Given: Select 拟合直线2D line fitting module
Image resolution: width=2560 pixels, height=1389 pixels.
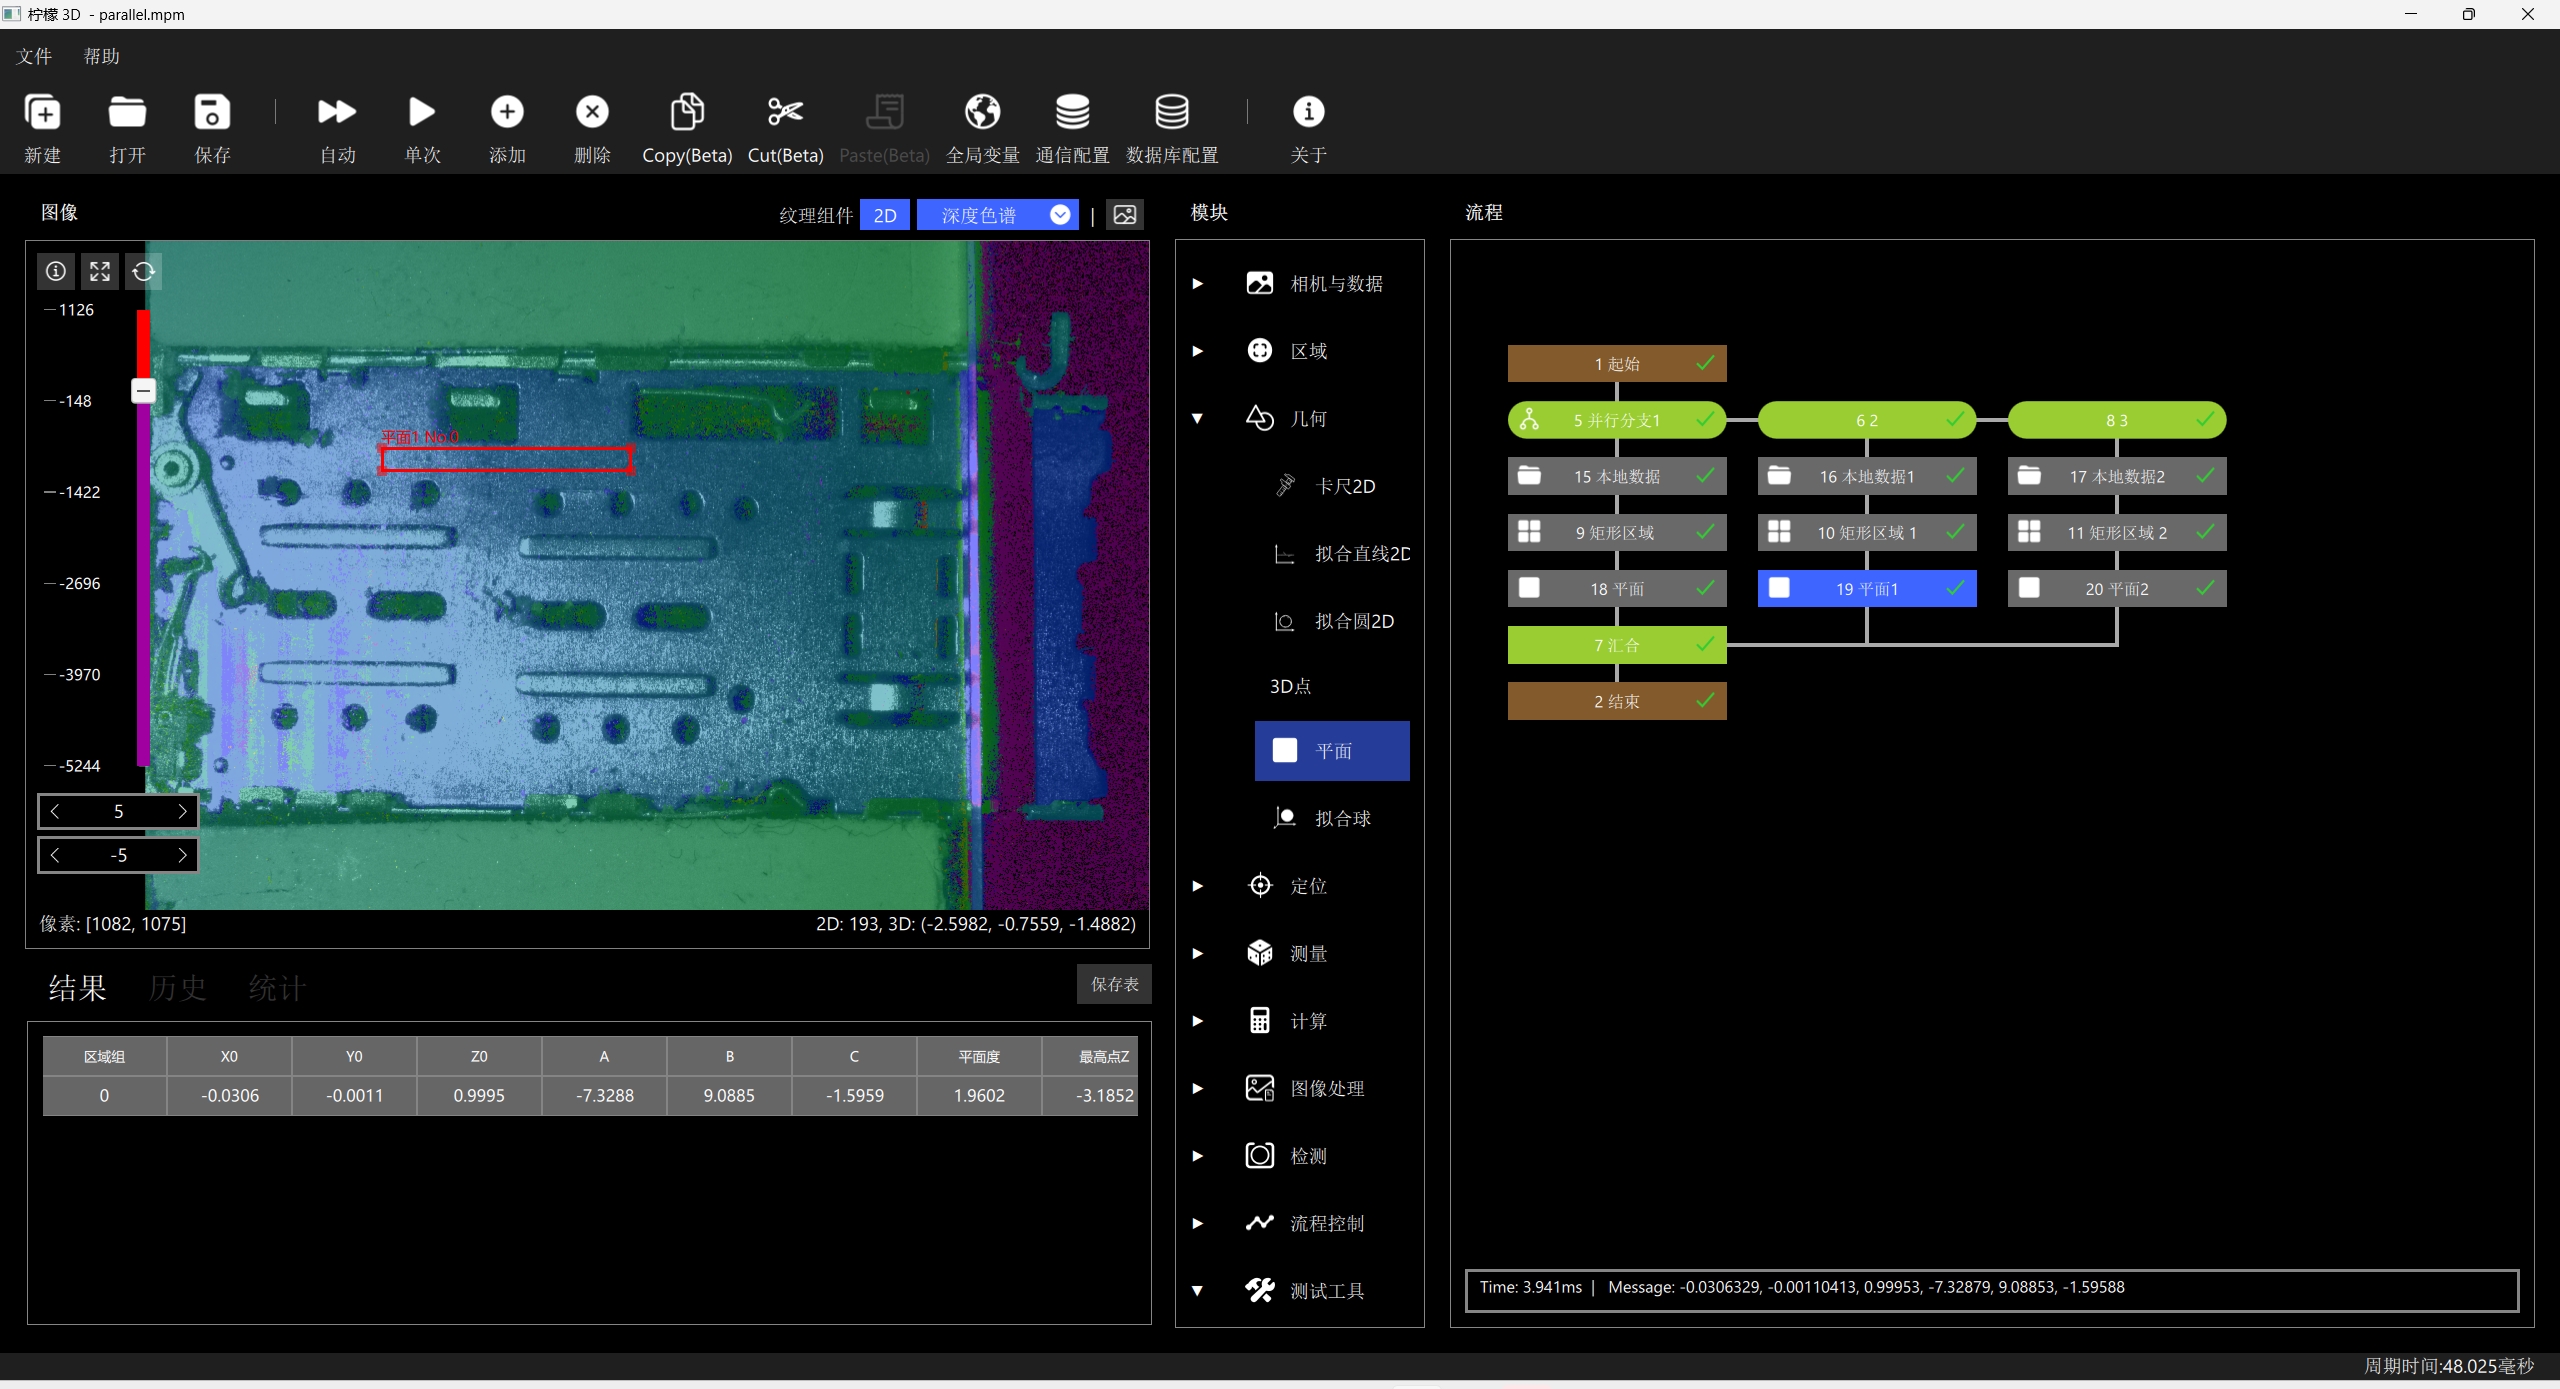Looking at the screenshot, I should pos(1332,553).
